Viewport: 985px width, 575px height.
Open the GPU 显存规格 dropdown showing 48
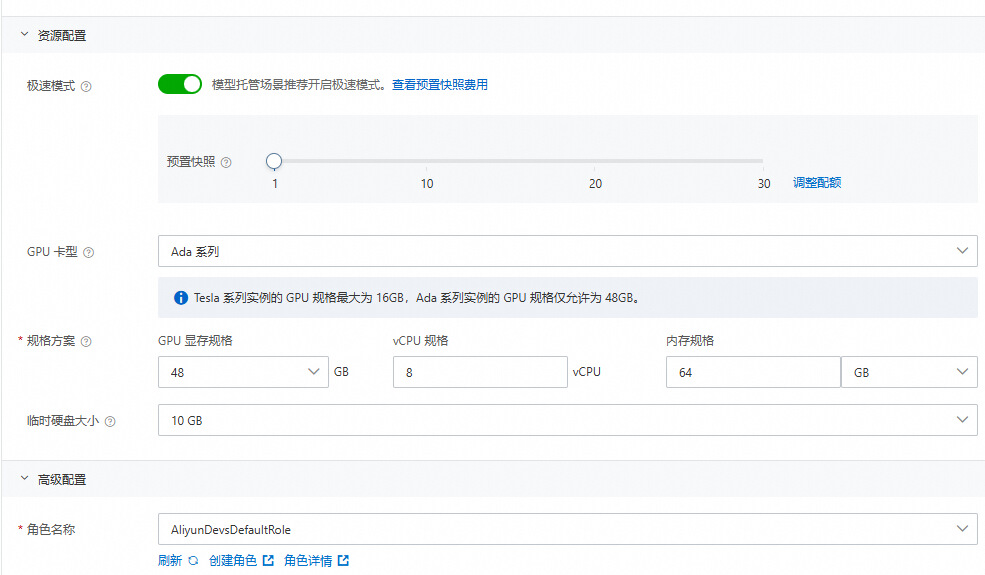pyautogui.click(x=242, y=372)
